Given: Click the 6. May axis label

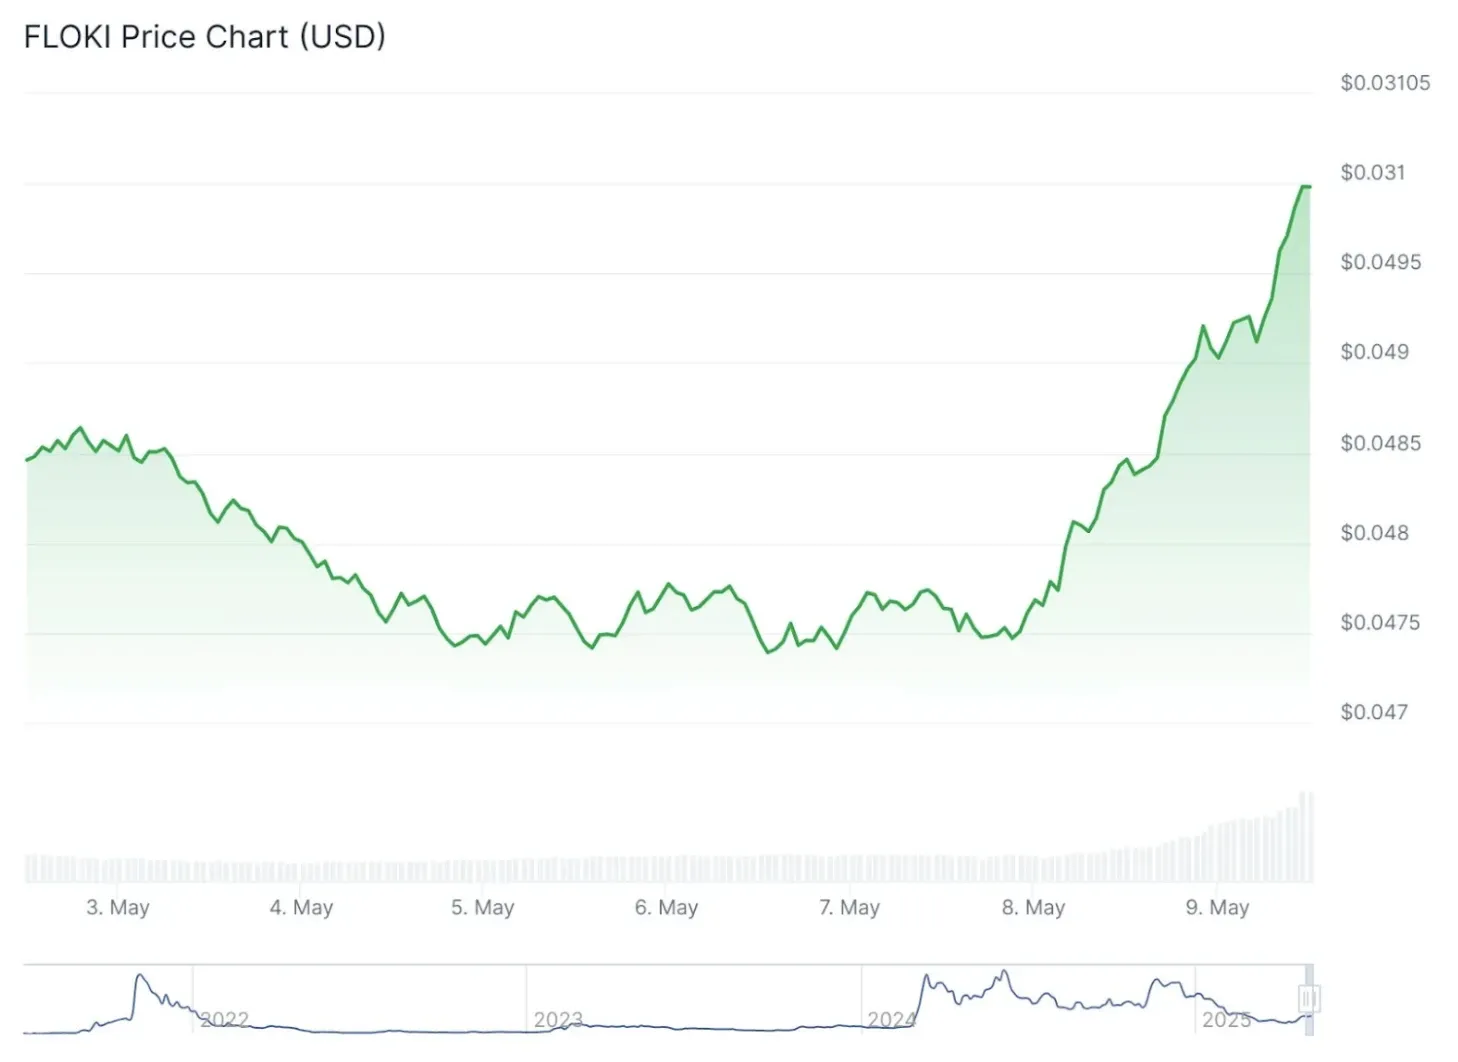Looking at the screenshot, I should pos(666,908).
